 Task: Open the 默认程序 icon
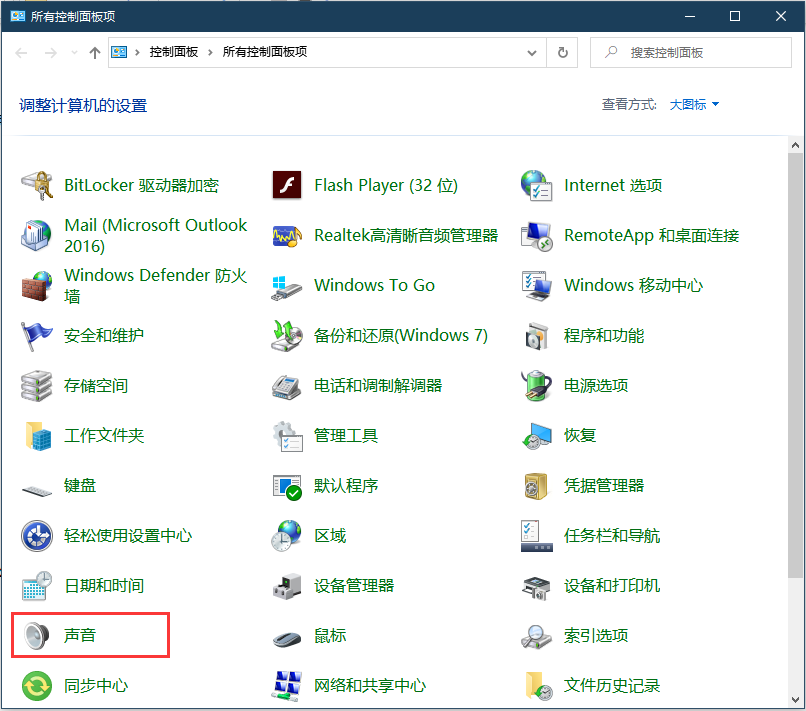(287, 486)
